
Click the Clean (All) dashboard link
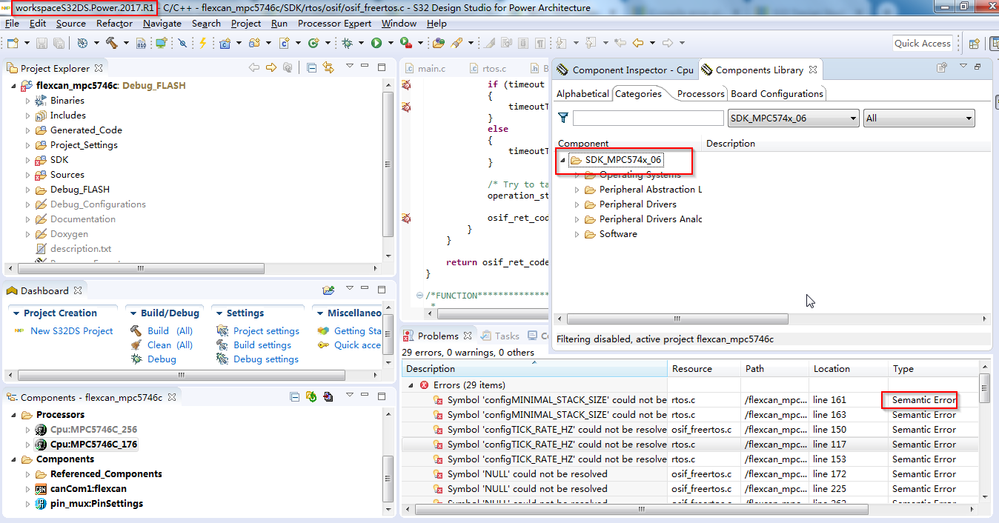point(169,345)
